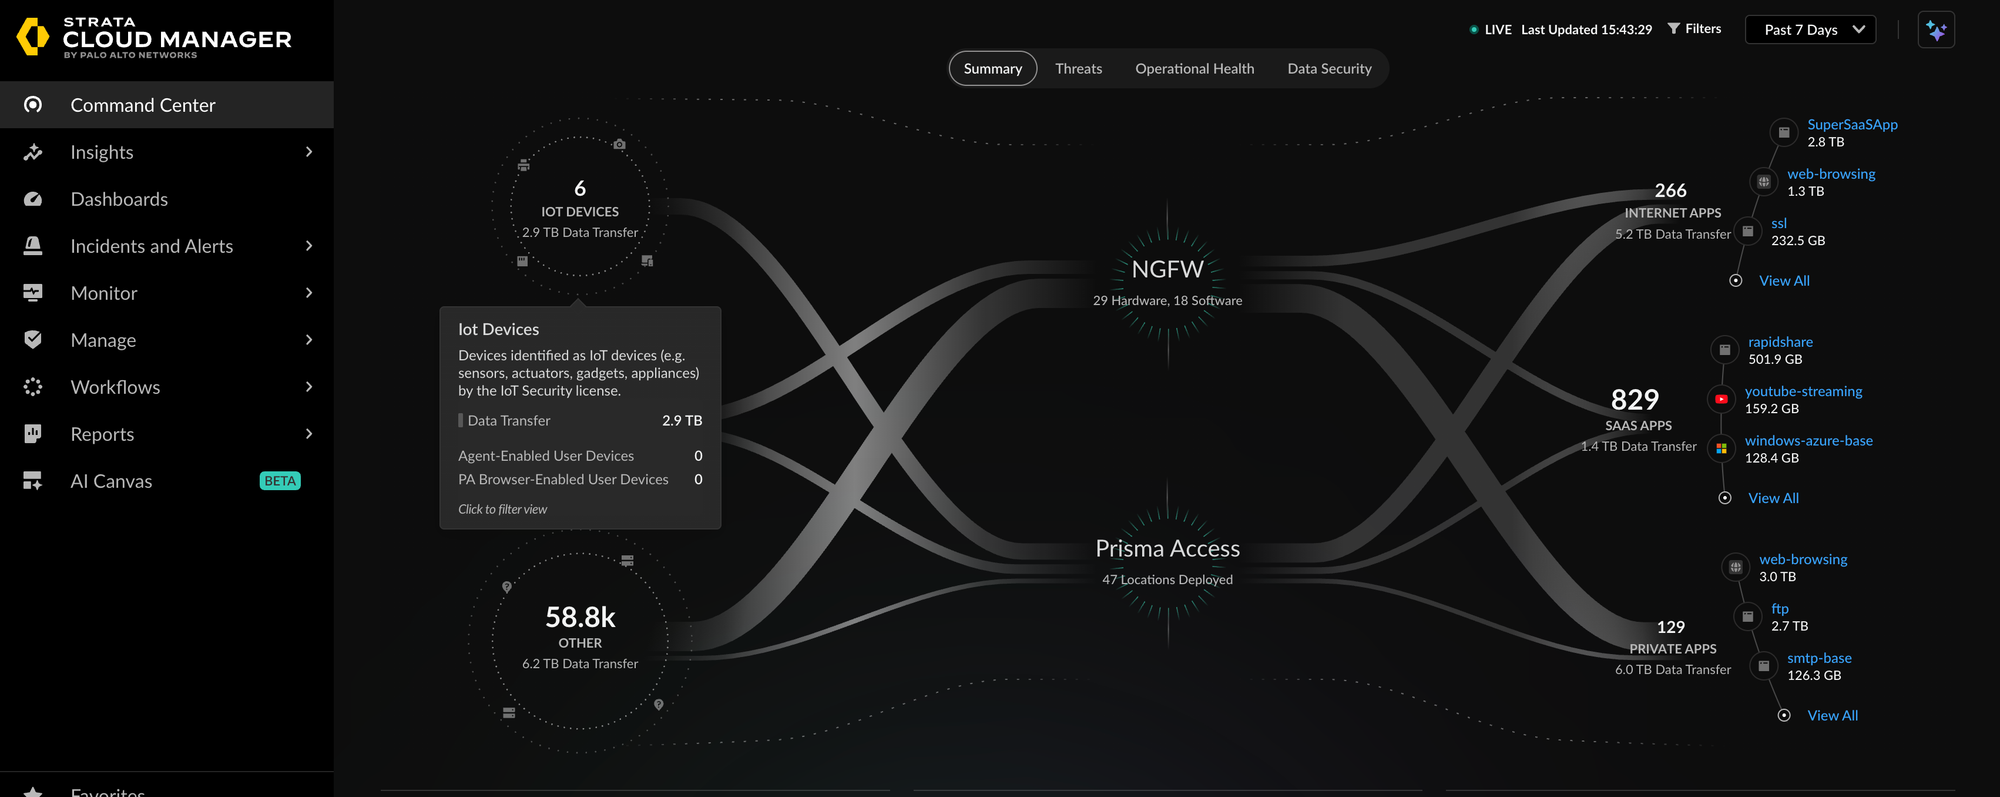Click the Monitor sidebar icon

(33, 293)
